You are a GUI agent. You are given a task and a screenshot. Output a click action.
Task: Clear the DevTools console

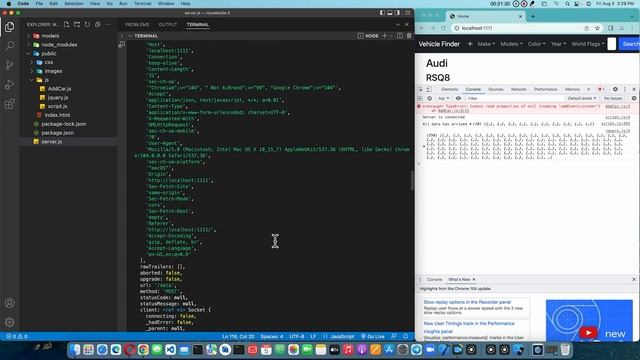(x=429, y=98)
